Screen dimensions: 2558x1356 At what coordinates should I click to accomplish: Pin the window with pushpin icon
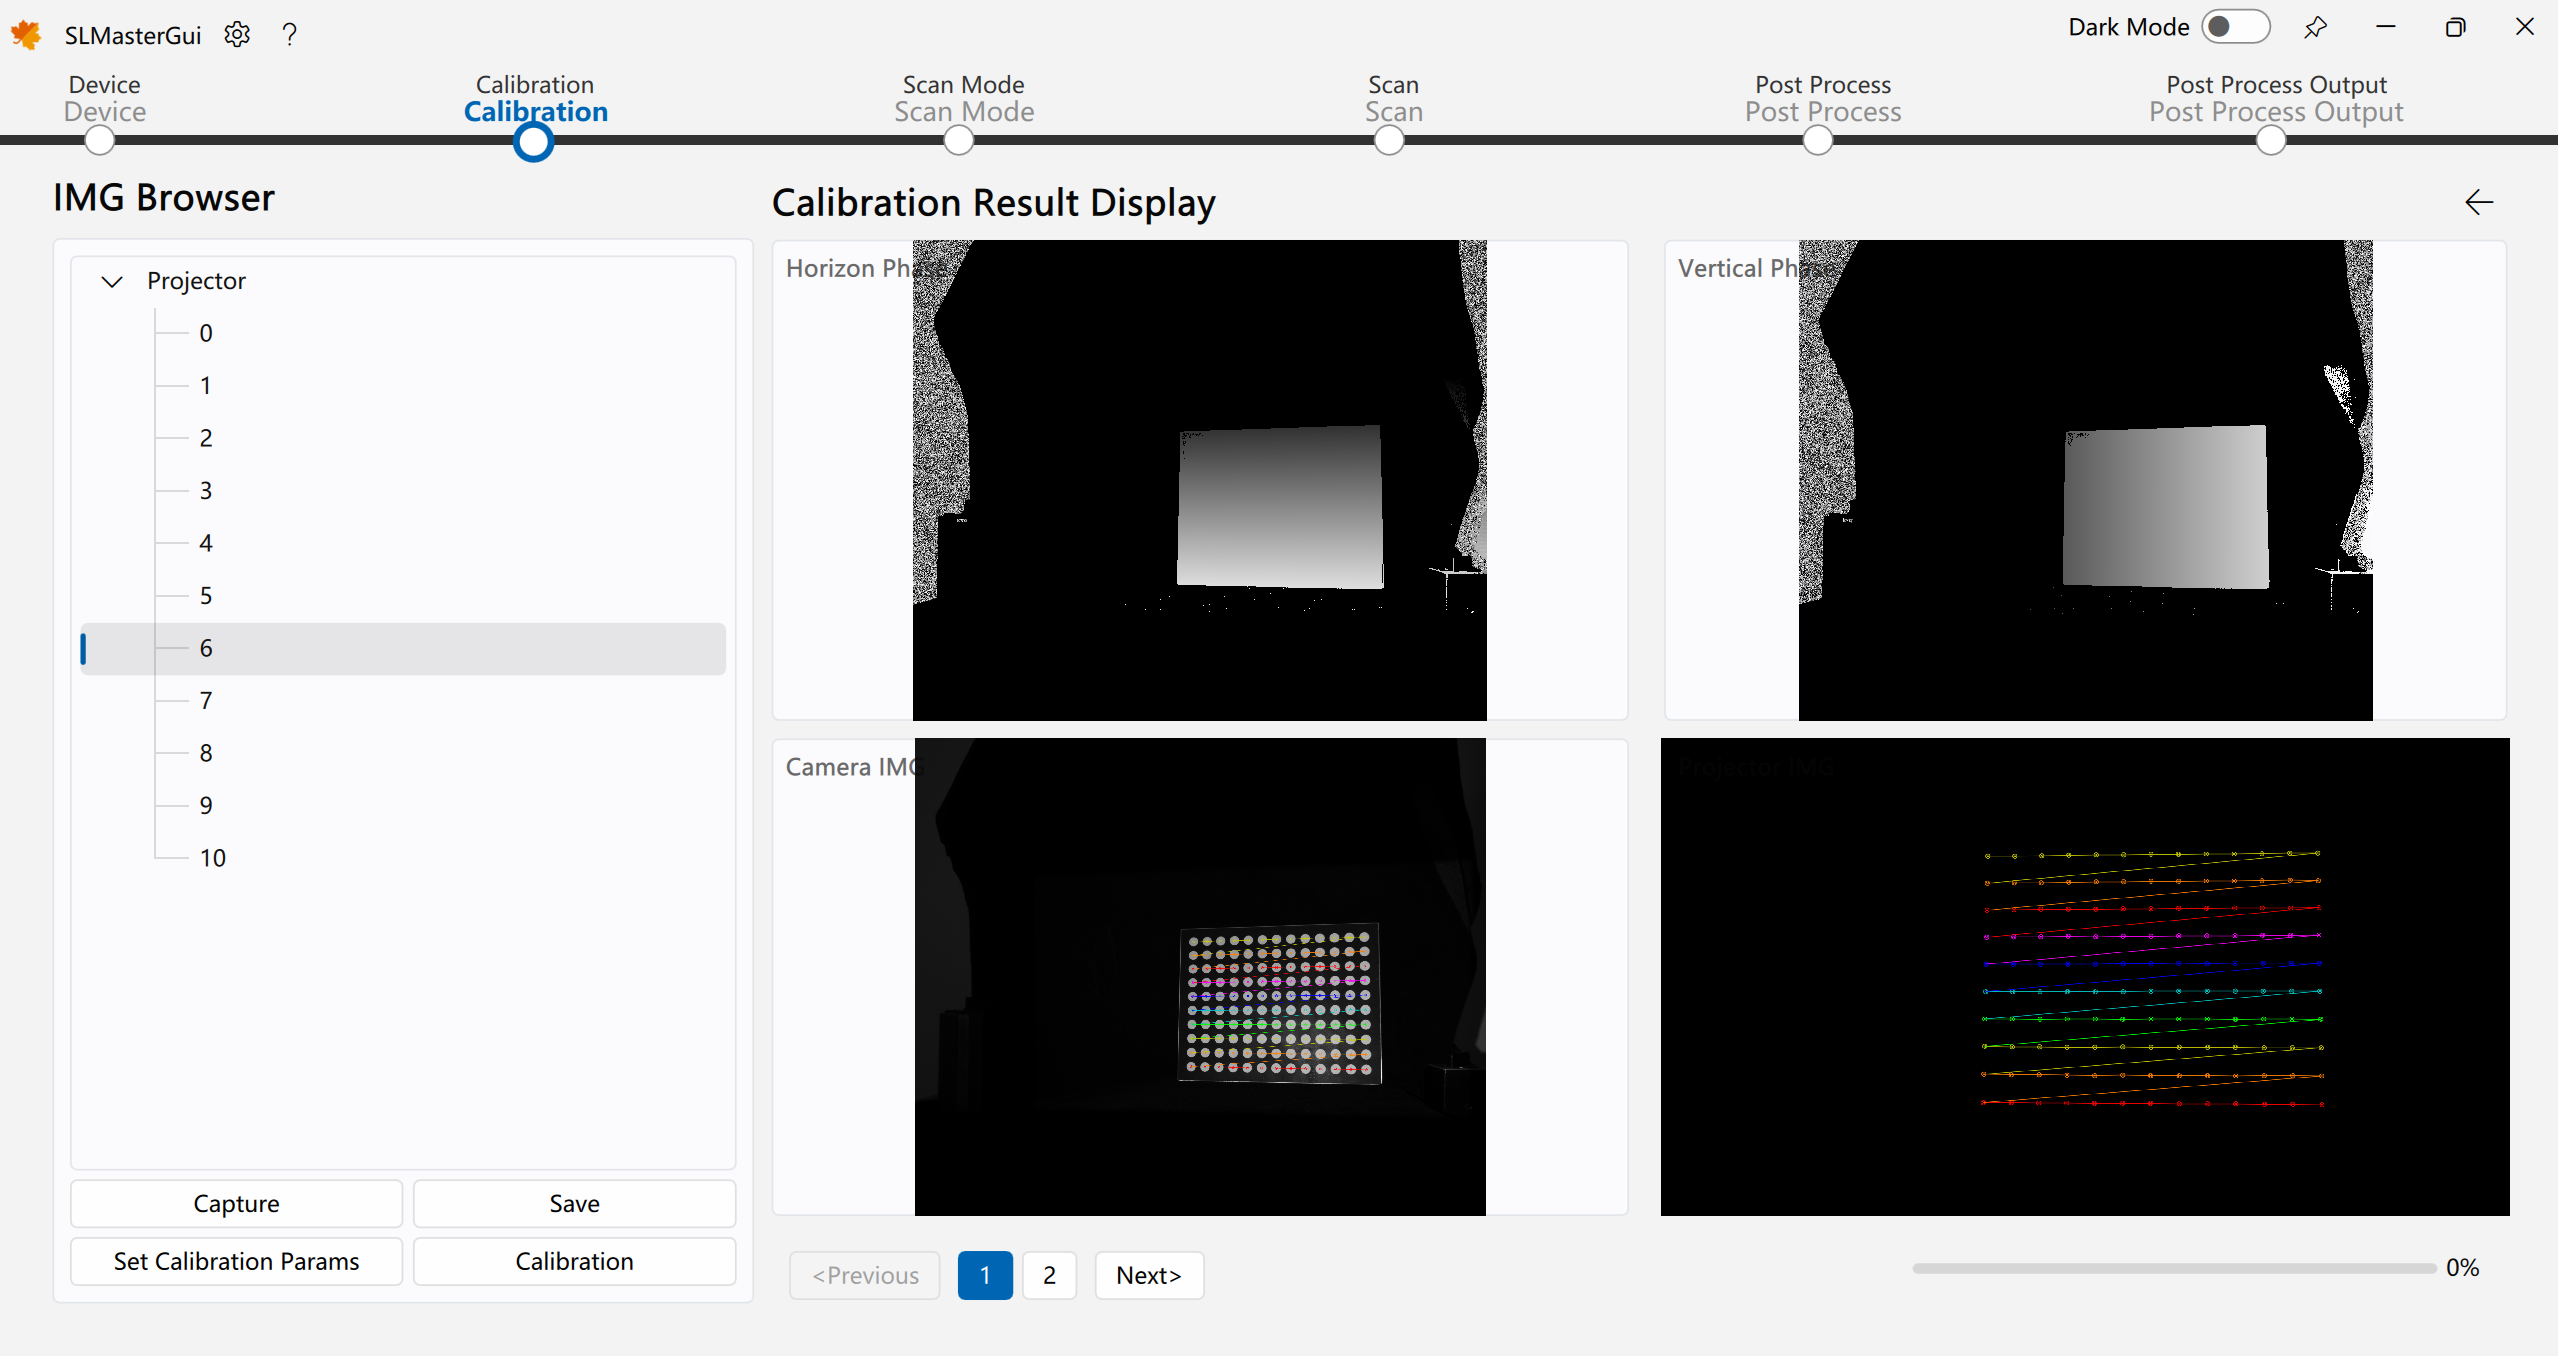pos(2315,28)
